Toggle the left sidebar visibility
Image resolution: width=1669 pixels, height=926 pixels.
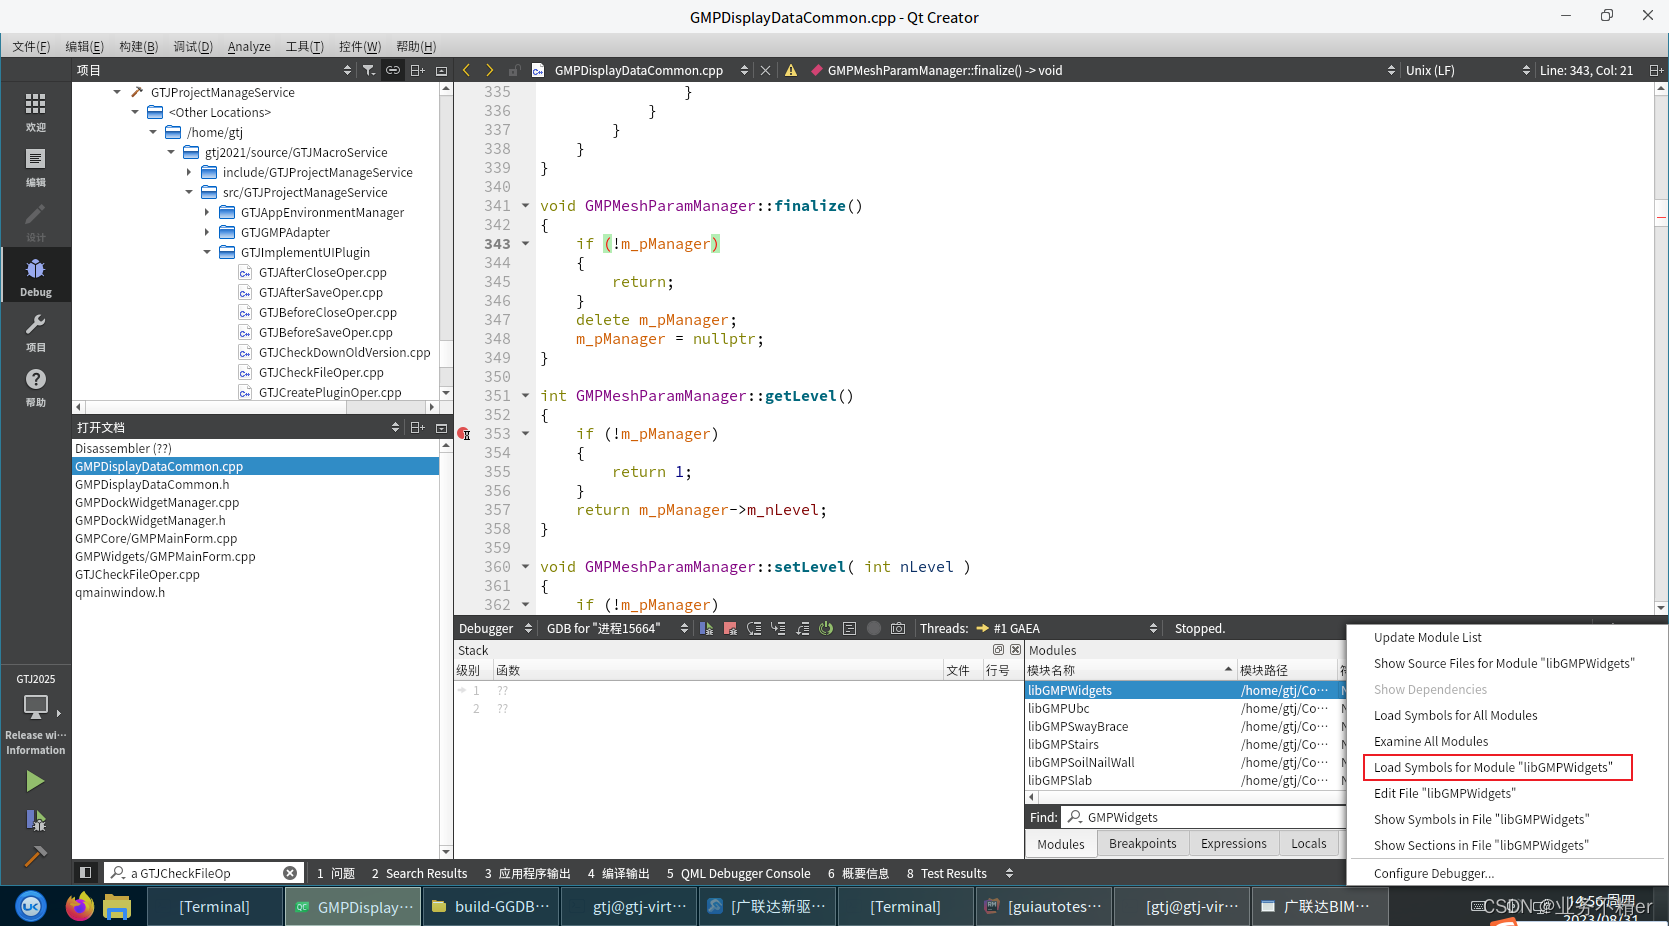[86, 873]
